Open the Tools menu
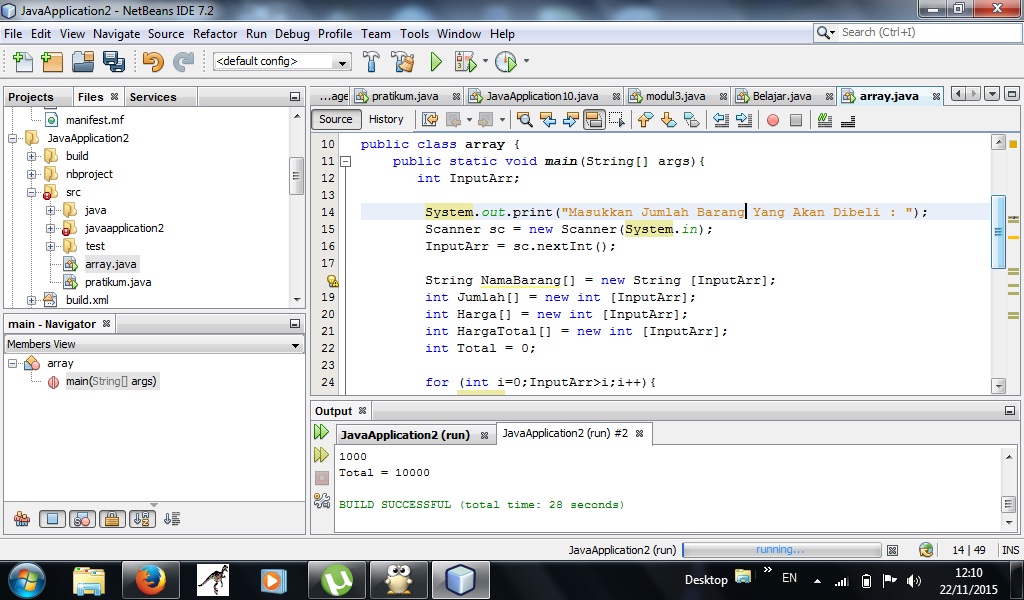Viewport: 1024px width, 600px height. (x=415, y=34)
